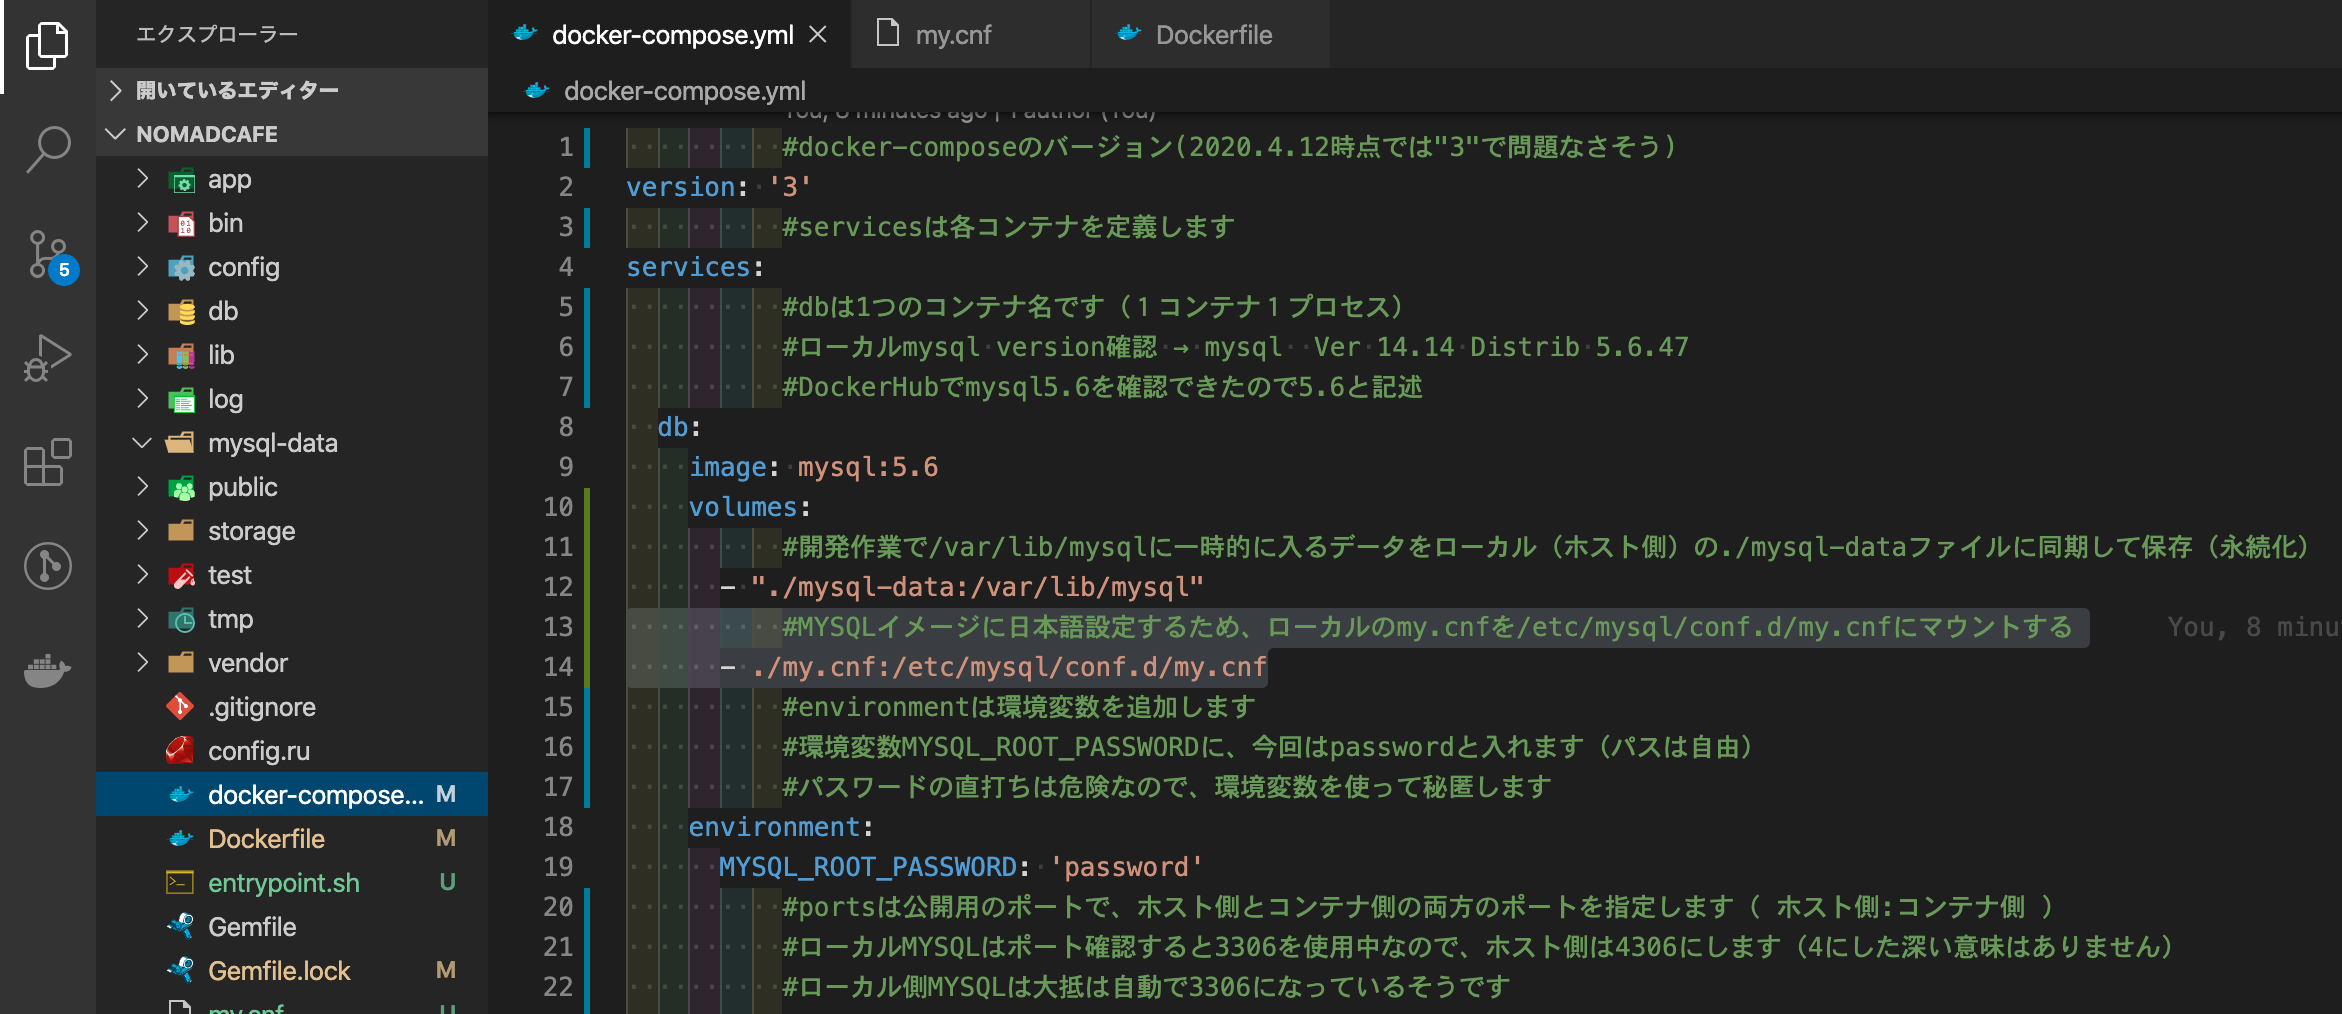Click the storage folder icon
The height and width of the screenshot is (1014, 2342).
tap(181, 531)
